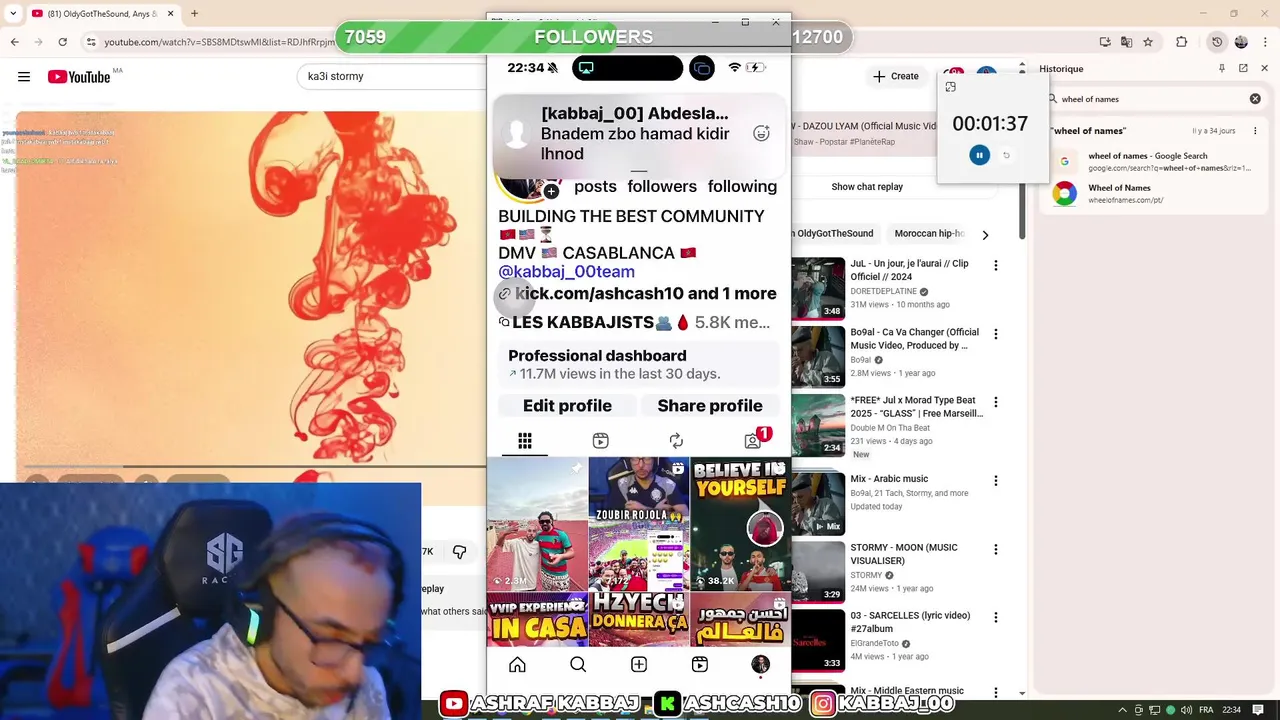Screen dimensions: 1280x720
Task: Open options for STORMY - MOON video
Action: point(995,549)
